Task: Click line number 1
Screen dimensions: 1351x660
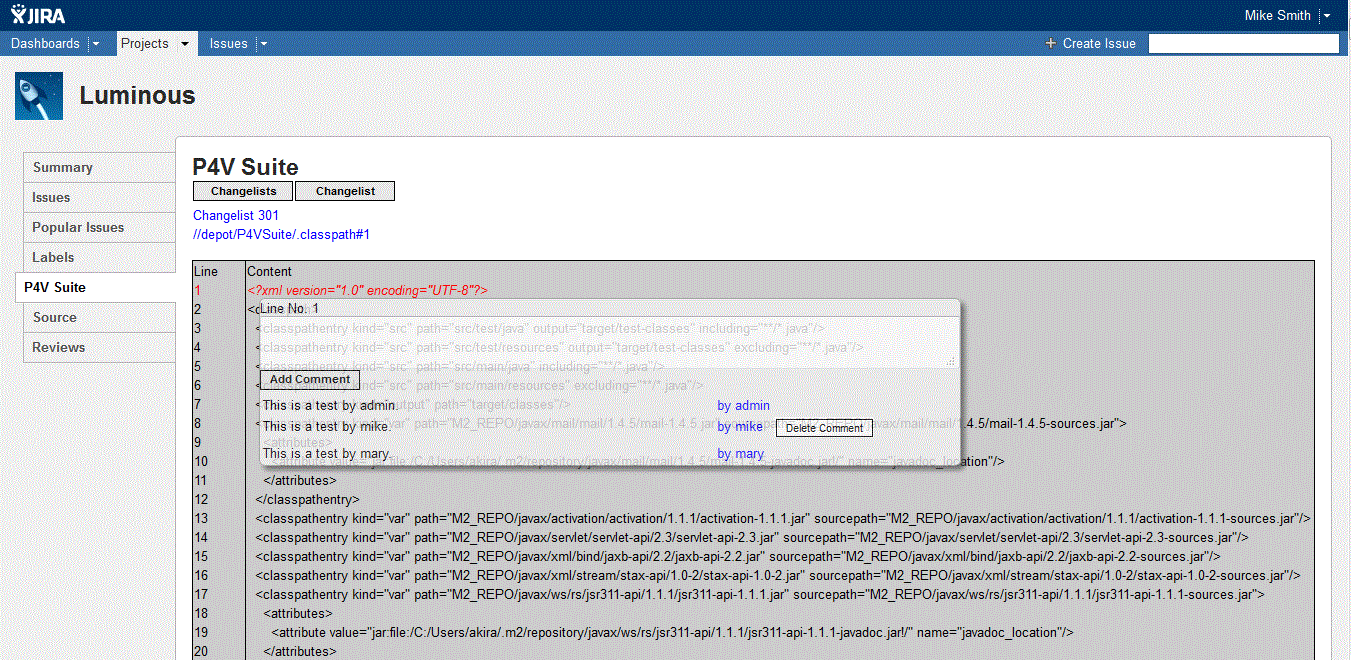Action: coord(198,291)
